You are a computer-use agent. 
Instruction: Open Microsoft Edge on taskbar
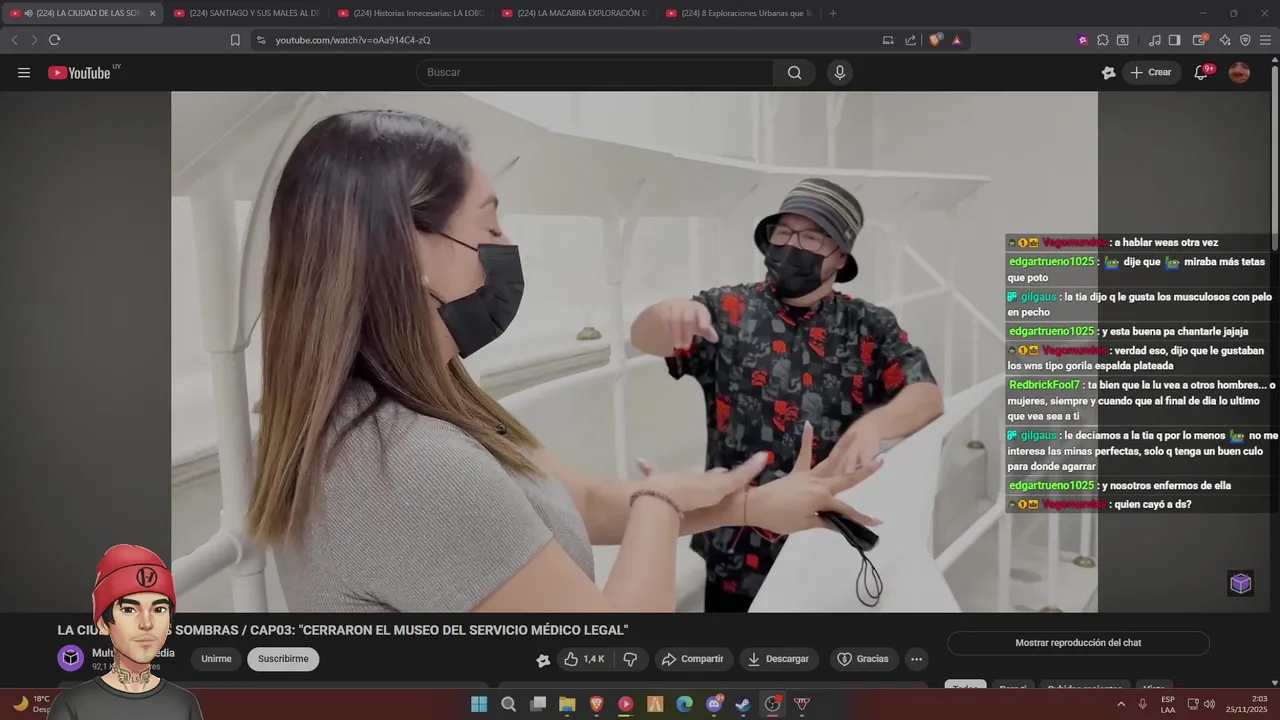coord(684,704)
